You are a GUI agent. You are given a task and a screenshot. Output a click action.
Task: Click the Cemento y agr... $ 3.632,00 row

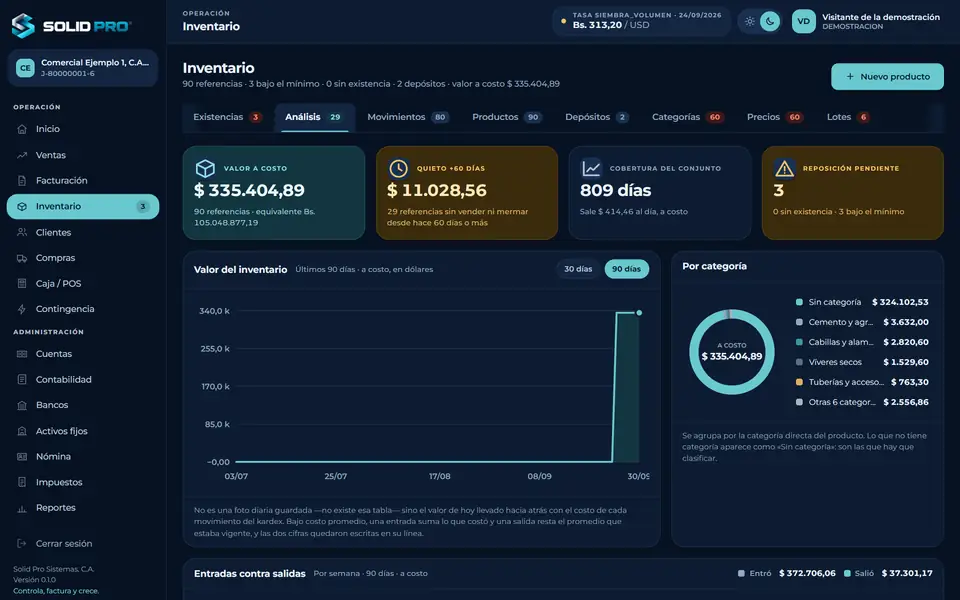pos(862,322)
